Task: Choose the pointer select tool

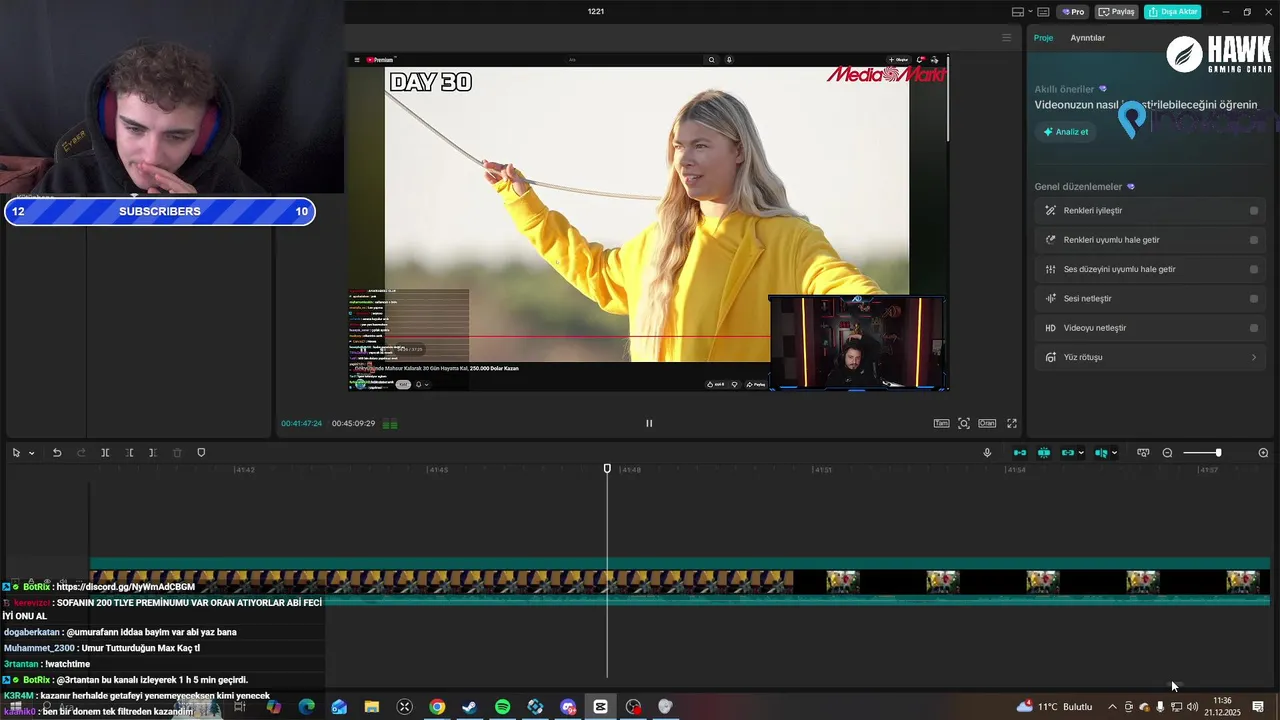Action: [16, 453]
